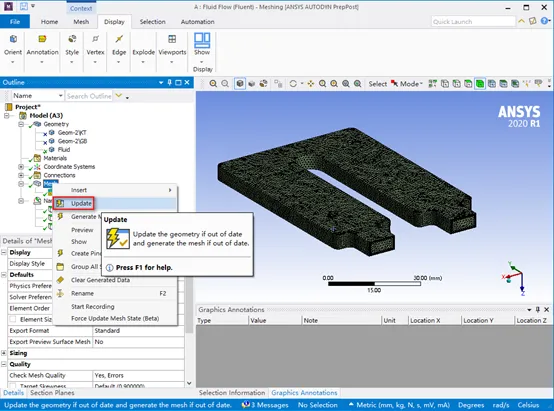Toggle the Target Skewness checkbox
The height and width of the screenshot is (411, 554).
click(x=13, y=386)
